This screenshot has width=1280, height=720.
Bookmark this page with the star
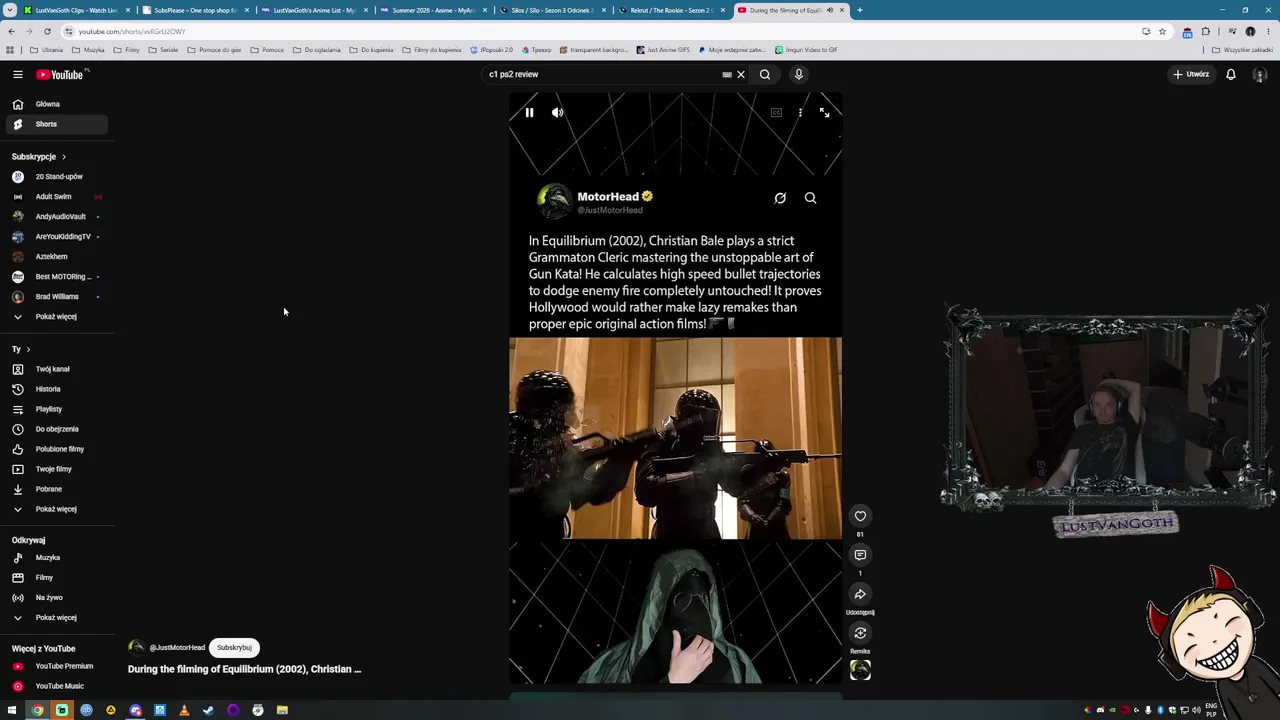tap(1162, 31)
